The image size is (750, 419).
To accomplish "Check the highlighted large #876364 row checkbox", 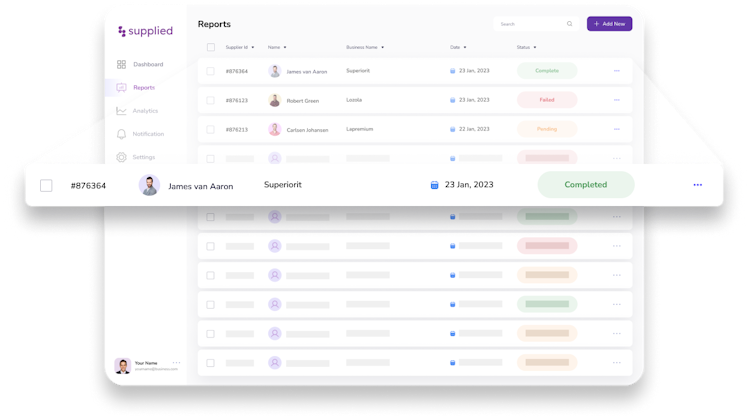I will point(46,186).
